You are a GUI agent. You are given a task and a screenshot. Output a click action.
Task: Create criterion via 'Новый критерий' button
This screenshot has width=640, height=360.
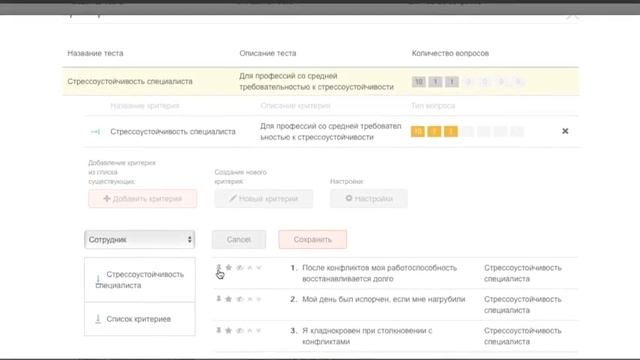coord(264,198)
